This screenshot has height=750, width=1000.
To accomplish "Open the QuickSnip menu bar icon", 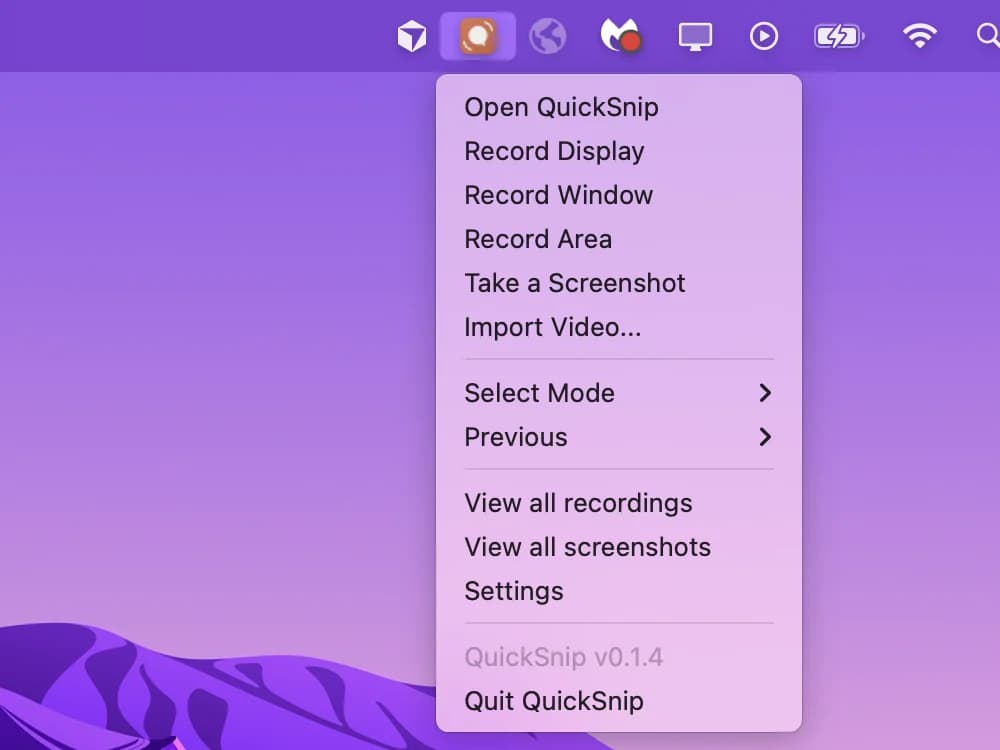I will click(477, 35).
